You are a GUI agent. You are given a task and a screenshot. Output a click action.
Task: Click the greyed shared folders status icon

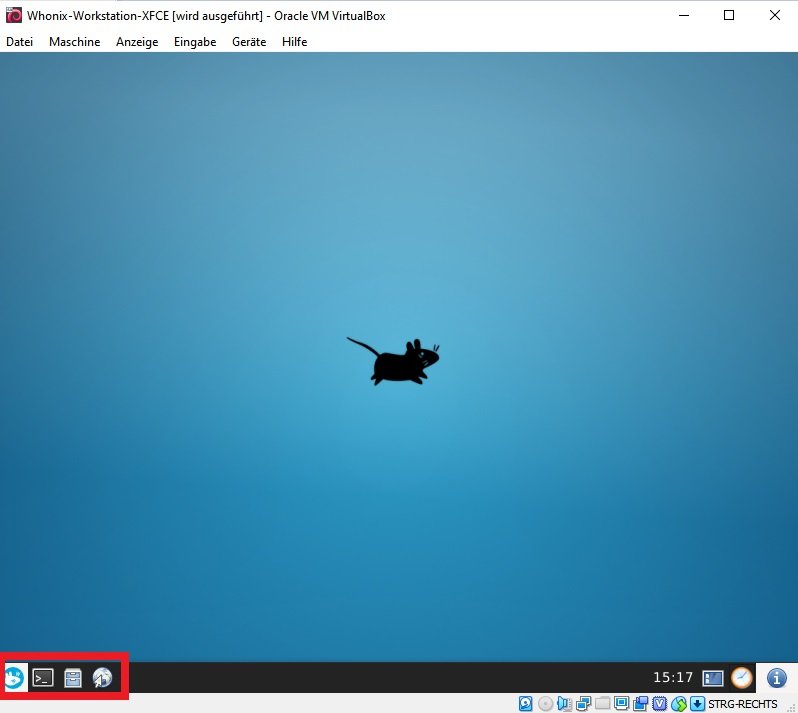click(603, 704)
